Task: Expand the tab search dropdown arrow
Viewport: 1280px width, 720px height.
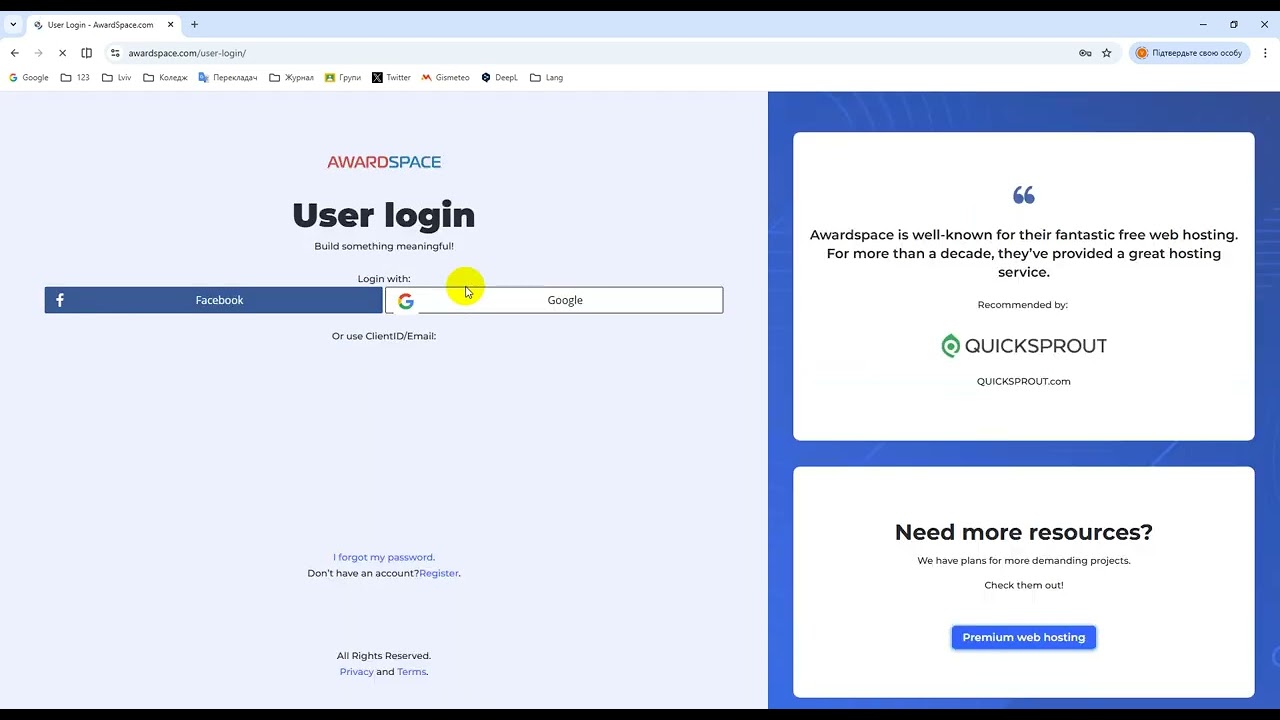Action: (x=13, y=24)
